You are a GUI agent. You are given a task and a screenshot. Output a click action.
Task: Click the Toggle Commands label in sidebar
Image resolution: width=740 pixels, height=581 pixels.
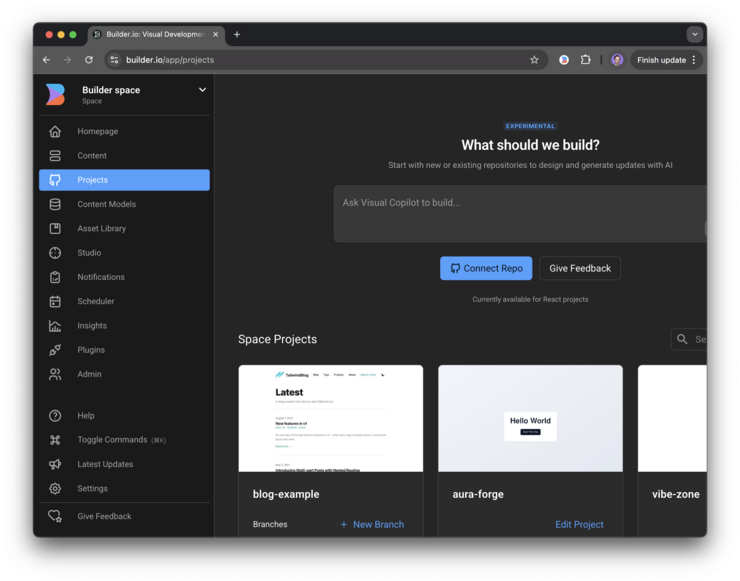pyautogui.click(x=112, y=440)
